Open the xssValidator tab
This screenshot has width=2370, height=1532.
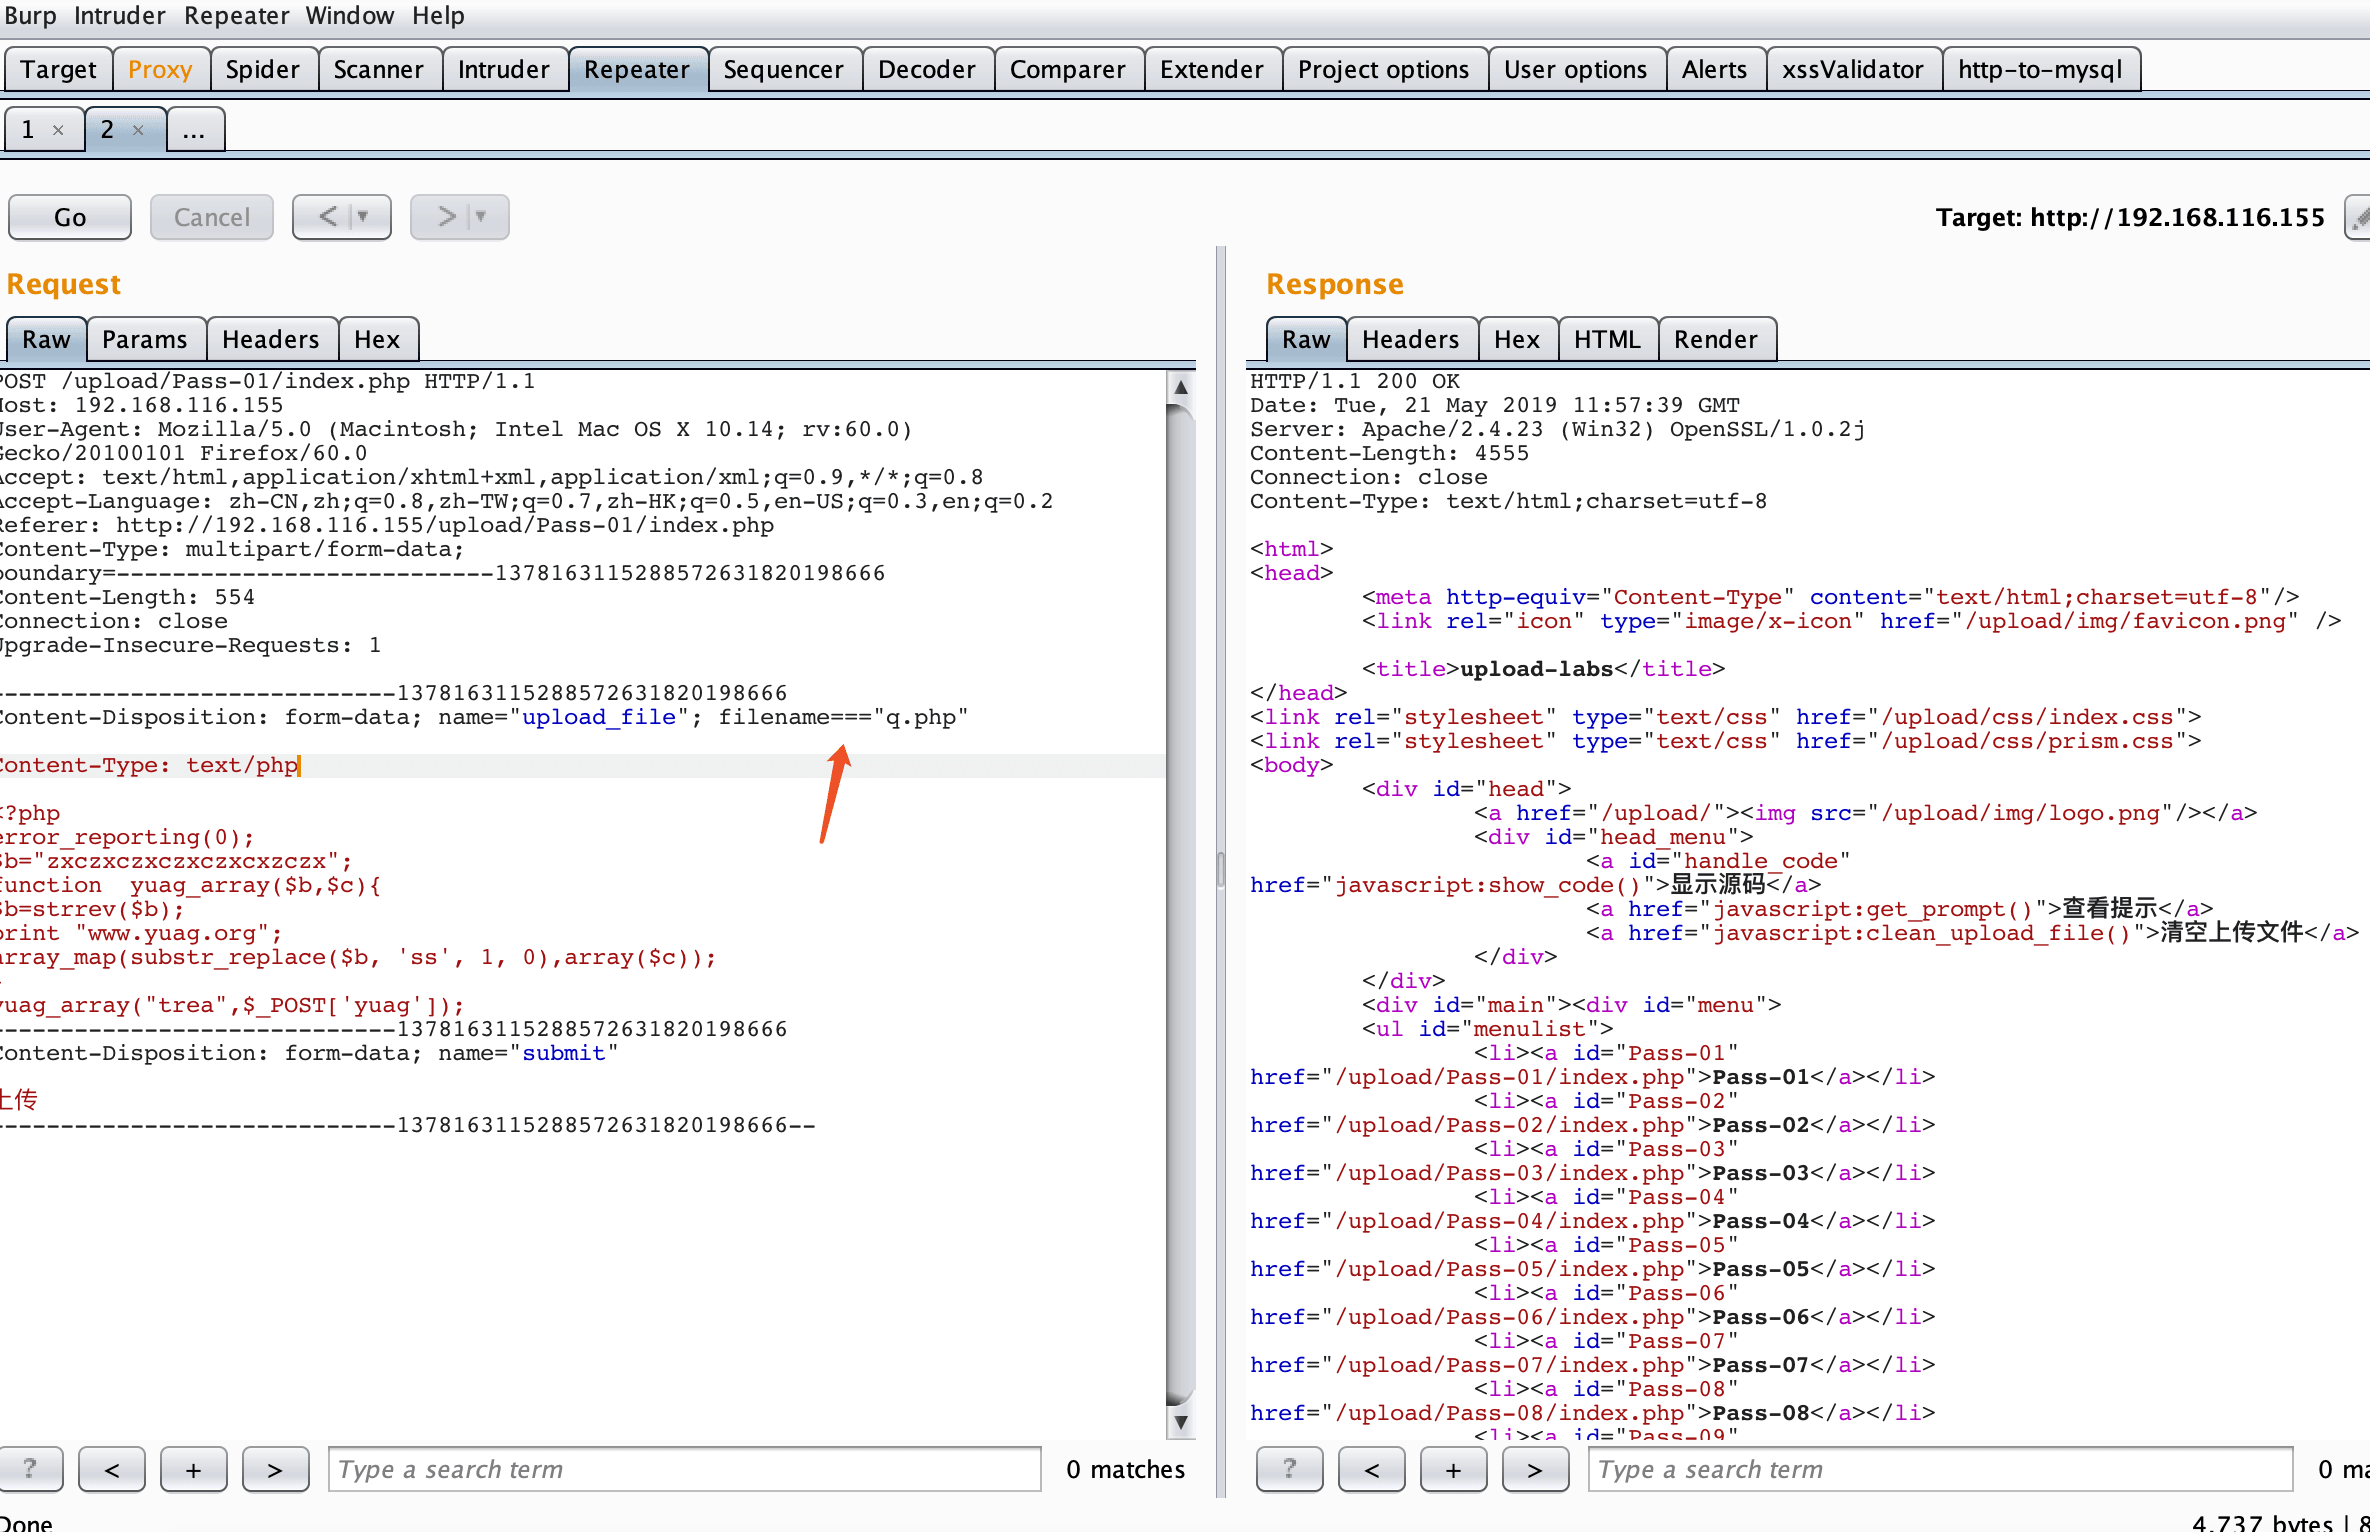(x=1853, y=69)
